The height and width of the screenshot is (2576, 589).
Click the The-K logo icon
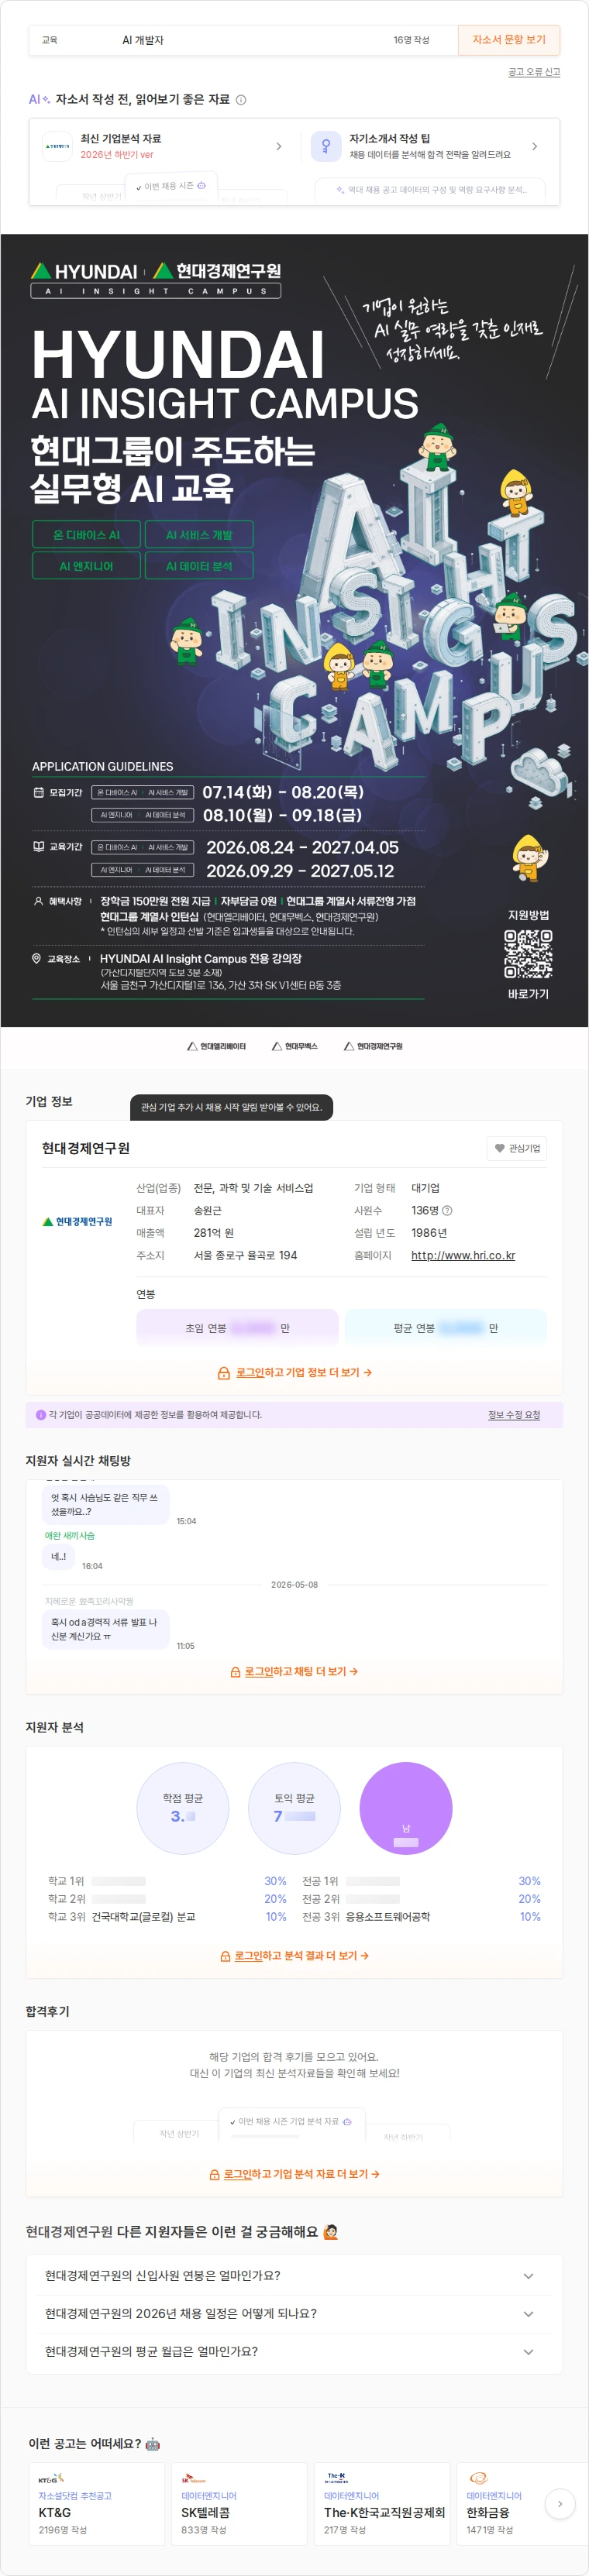tap(336, 2479)
